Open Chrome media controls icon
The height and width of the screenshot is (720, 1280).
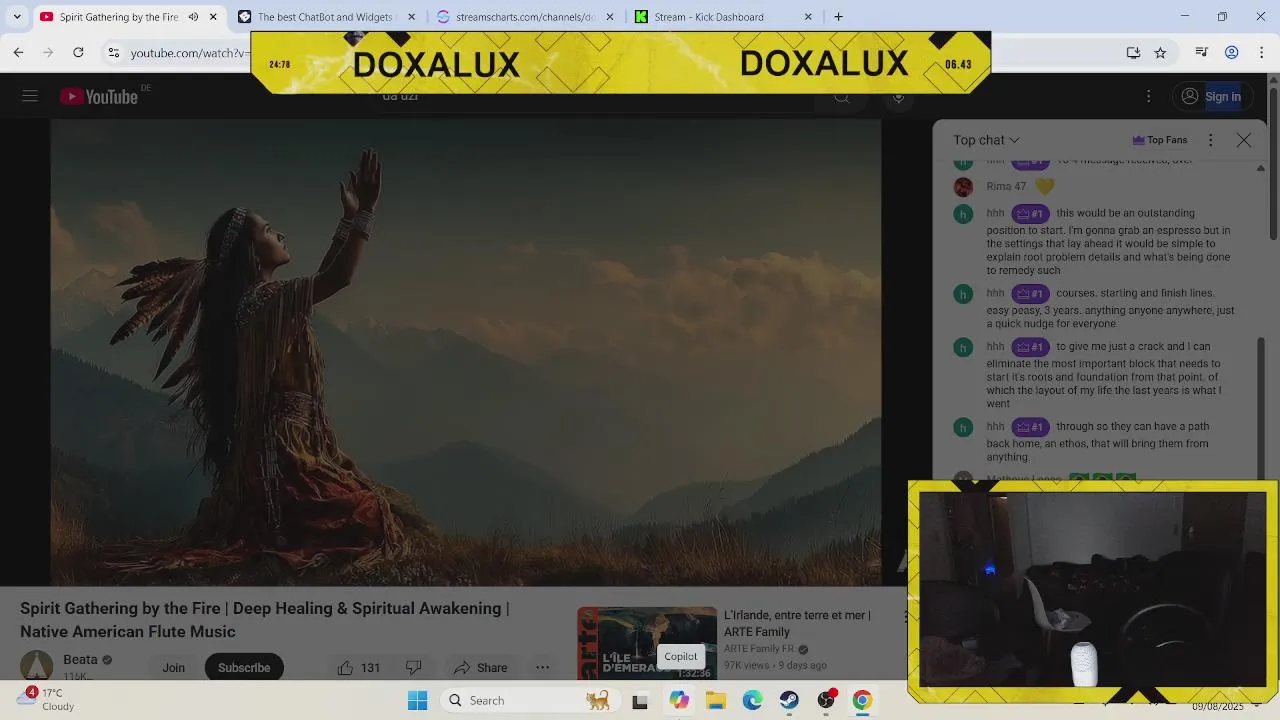(x=1202, y=52)
